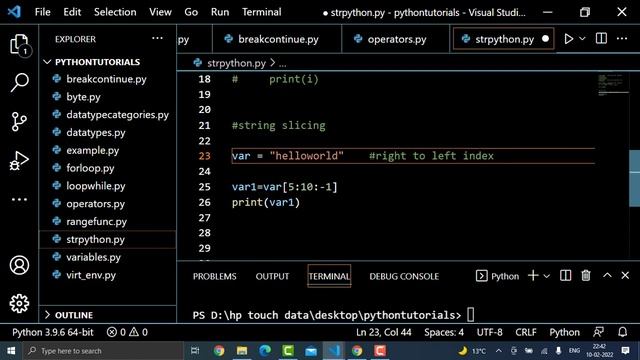The height and width of the screenshot is (360, 640).
Task: Click the errors and warnings status indicator
Action: 127,332
